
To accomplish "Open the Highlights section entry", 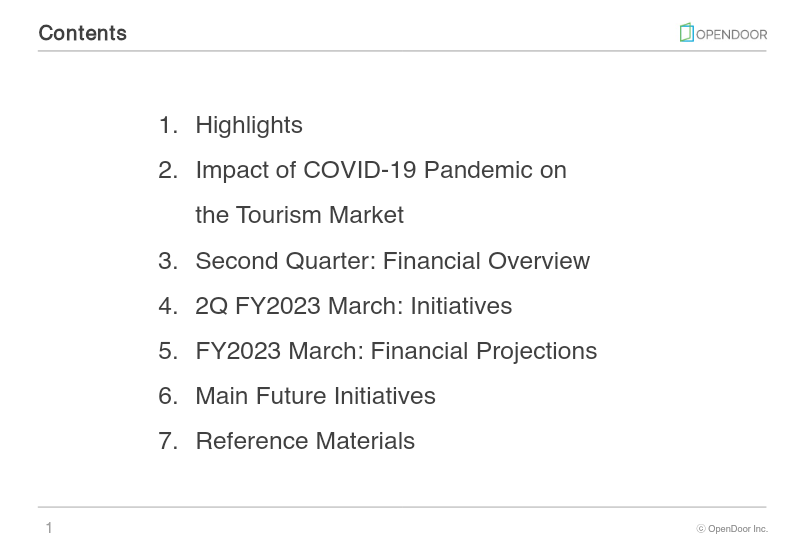I will tap(248, 125).
